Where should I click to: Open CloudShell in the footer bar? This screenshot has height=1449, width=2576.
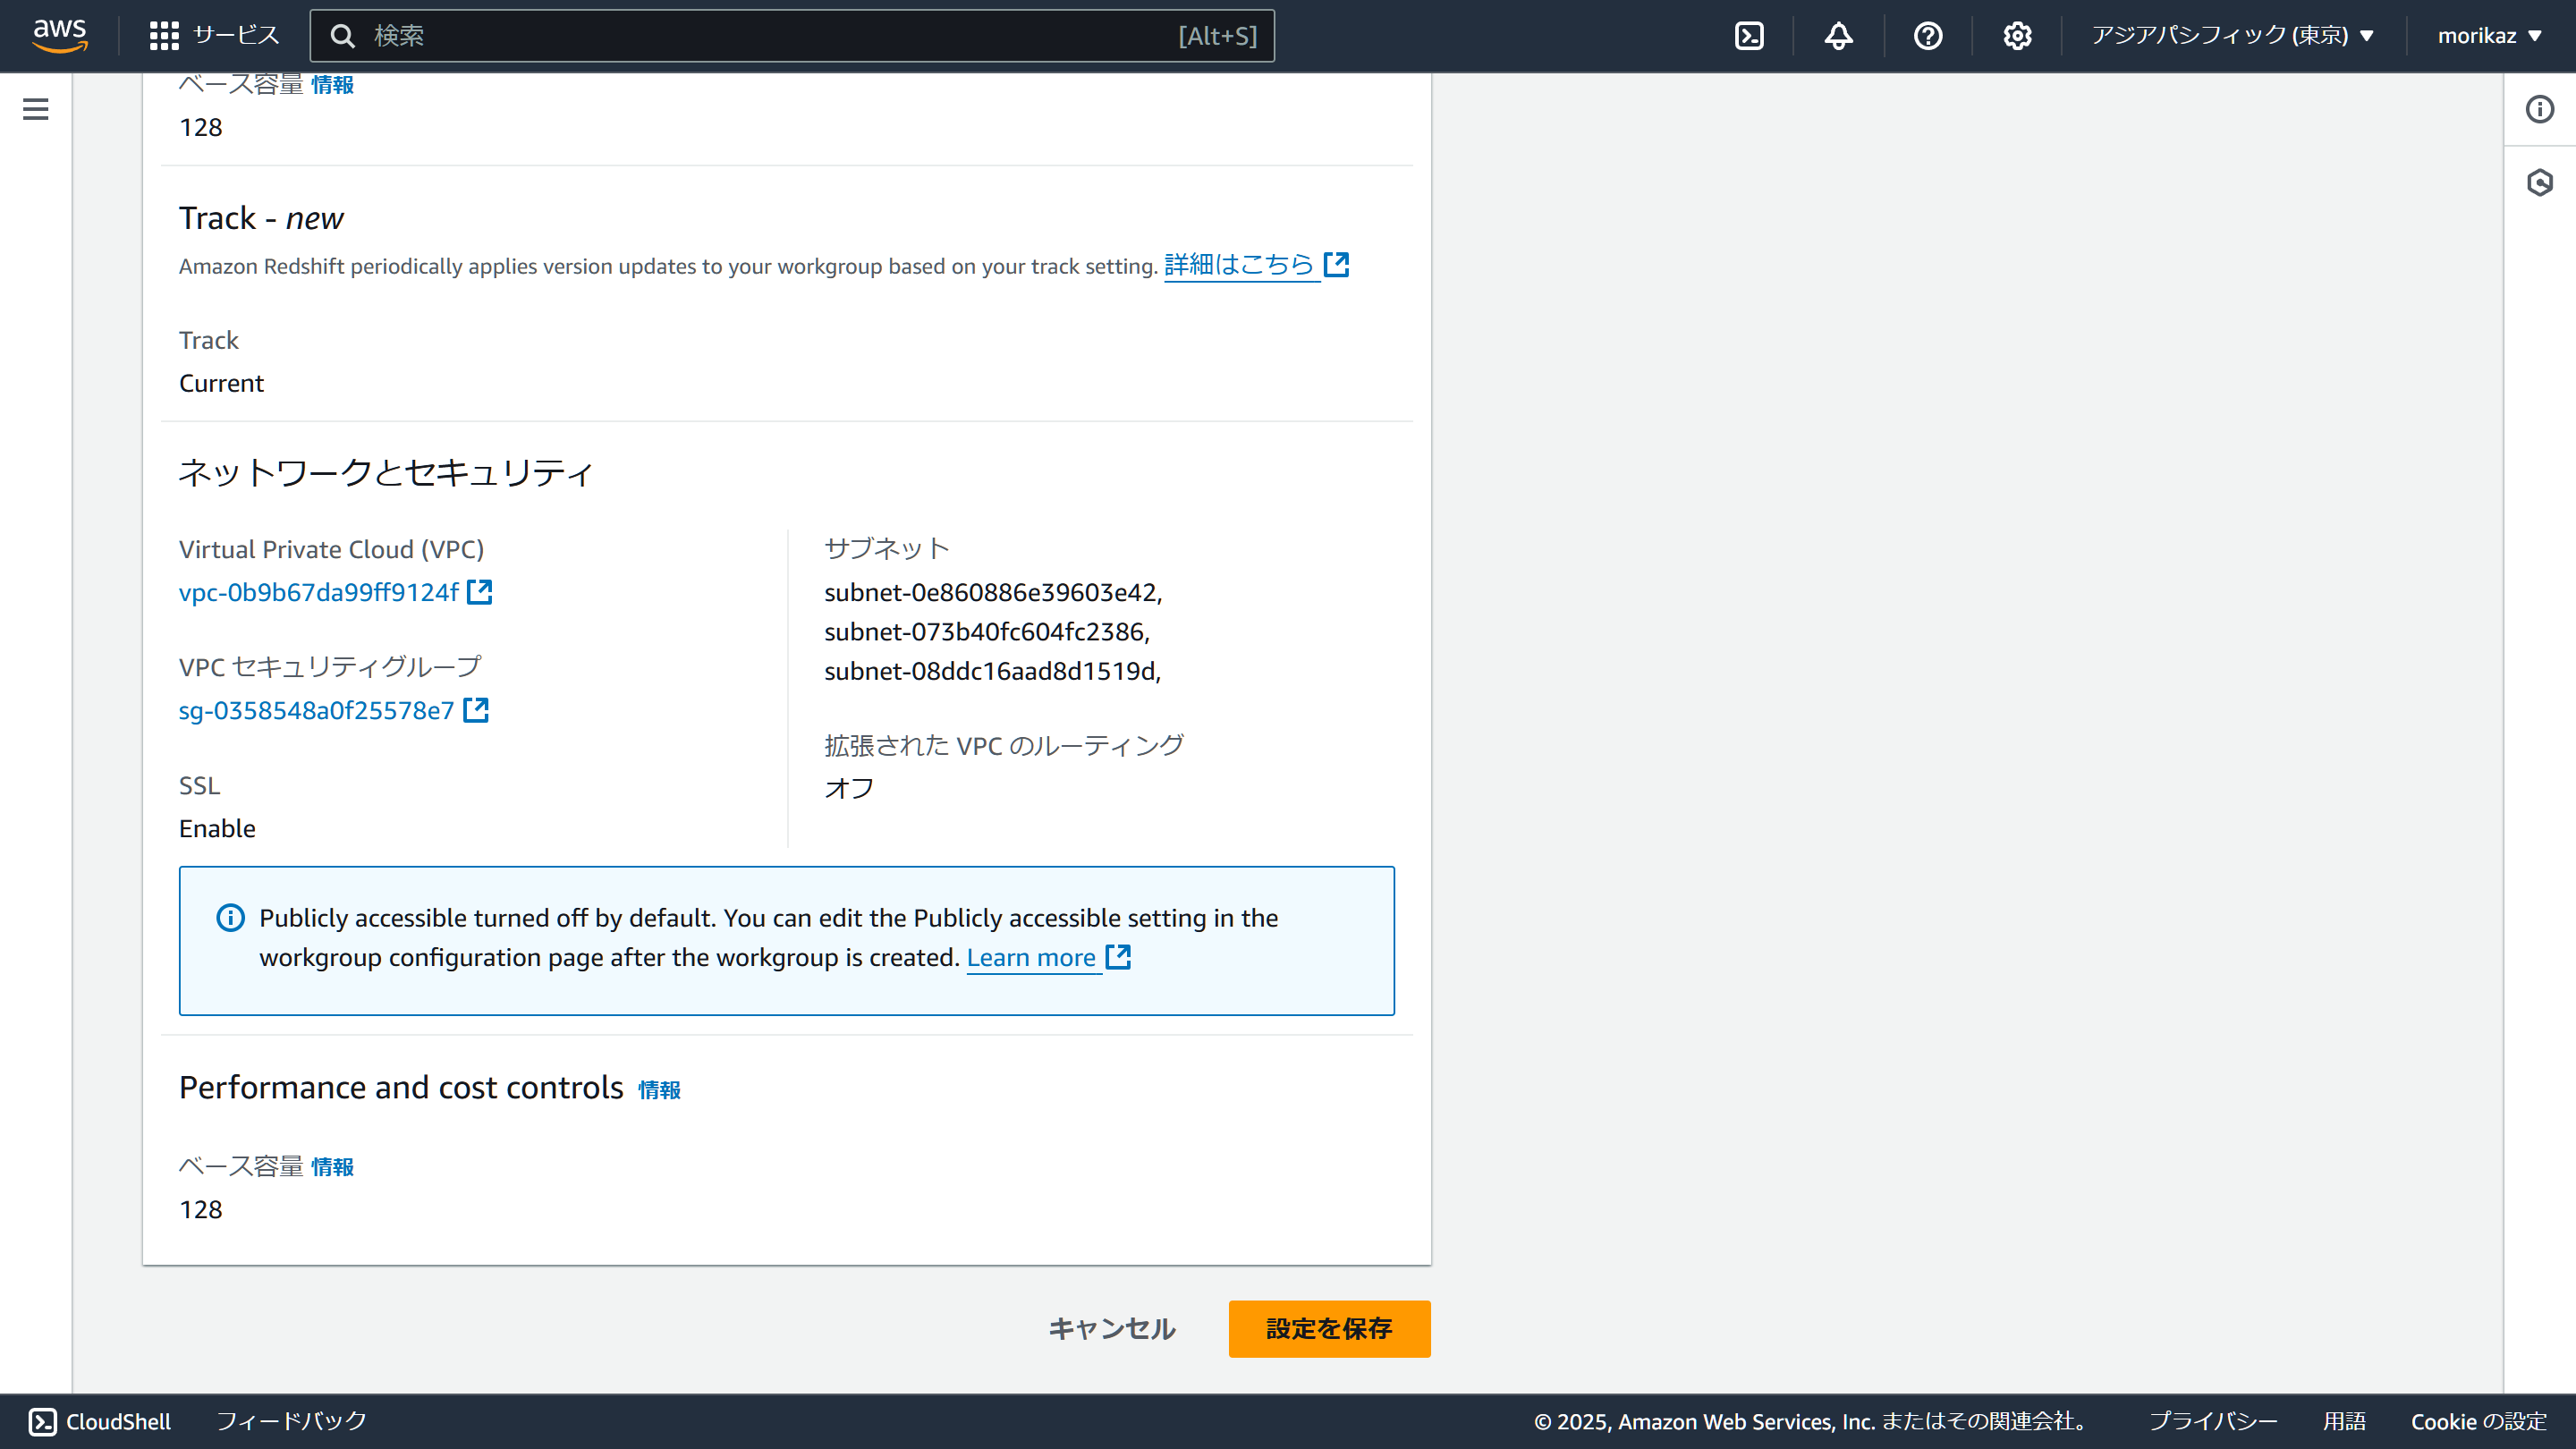100,1421
